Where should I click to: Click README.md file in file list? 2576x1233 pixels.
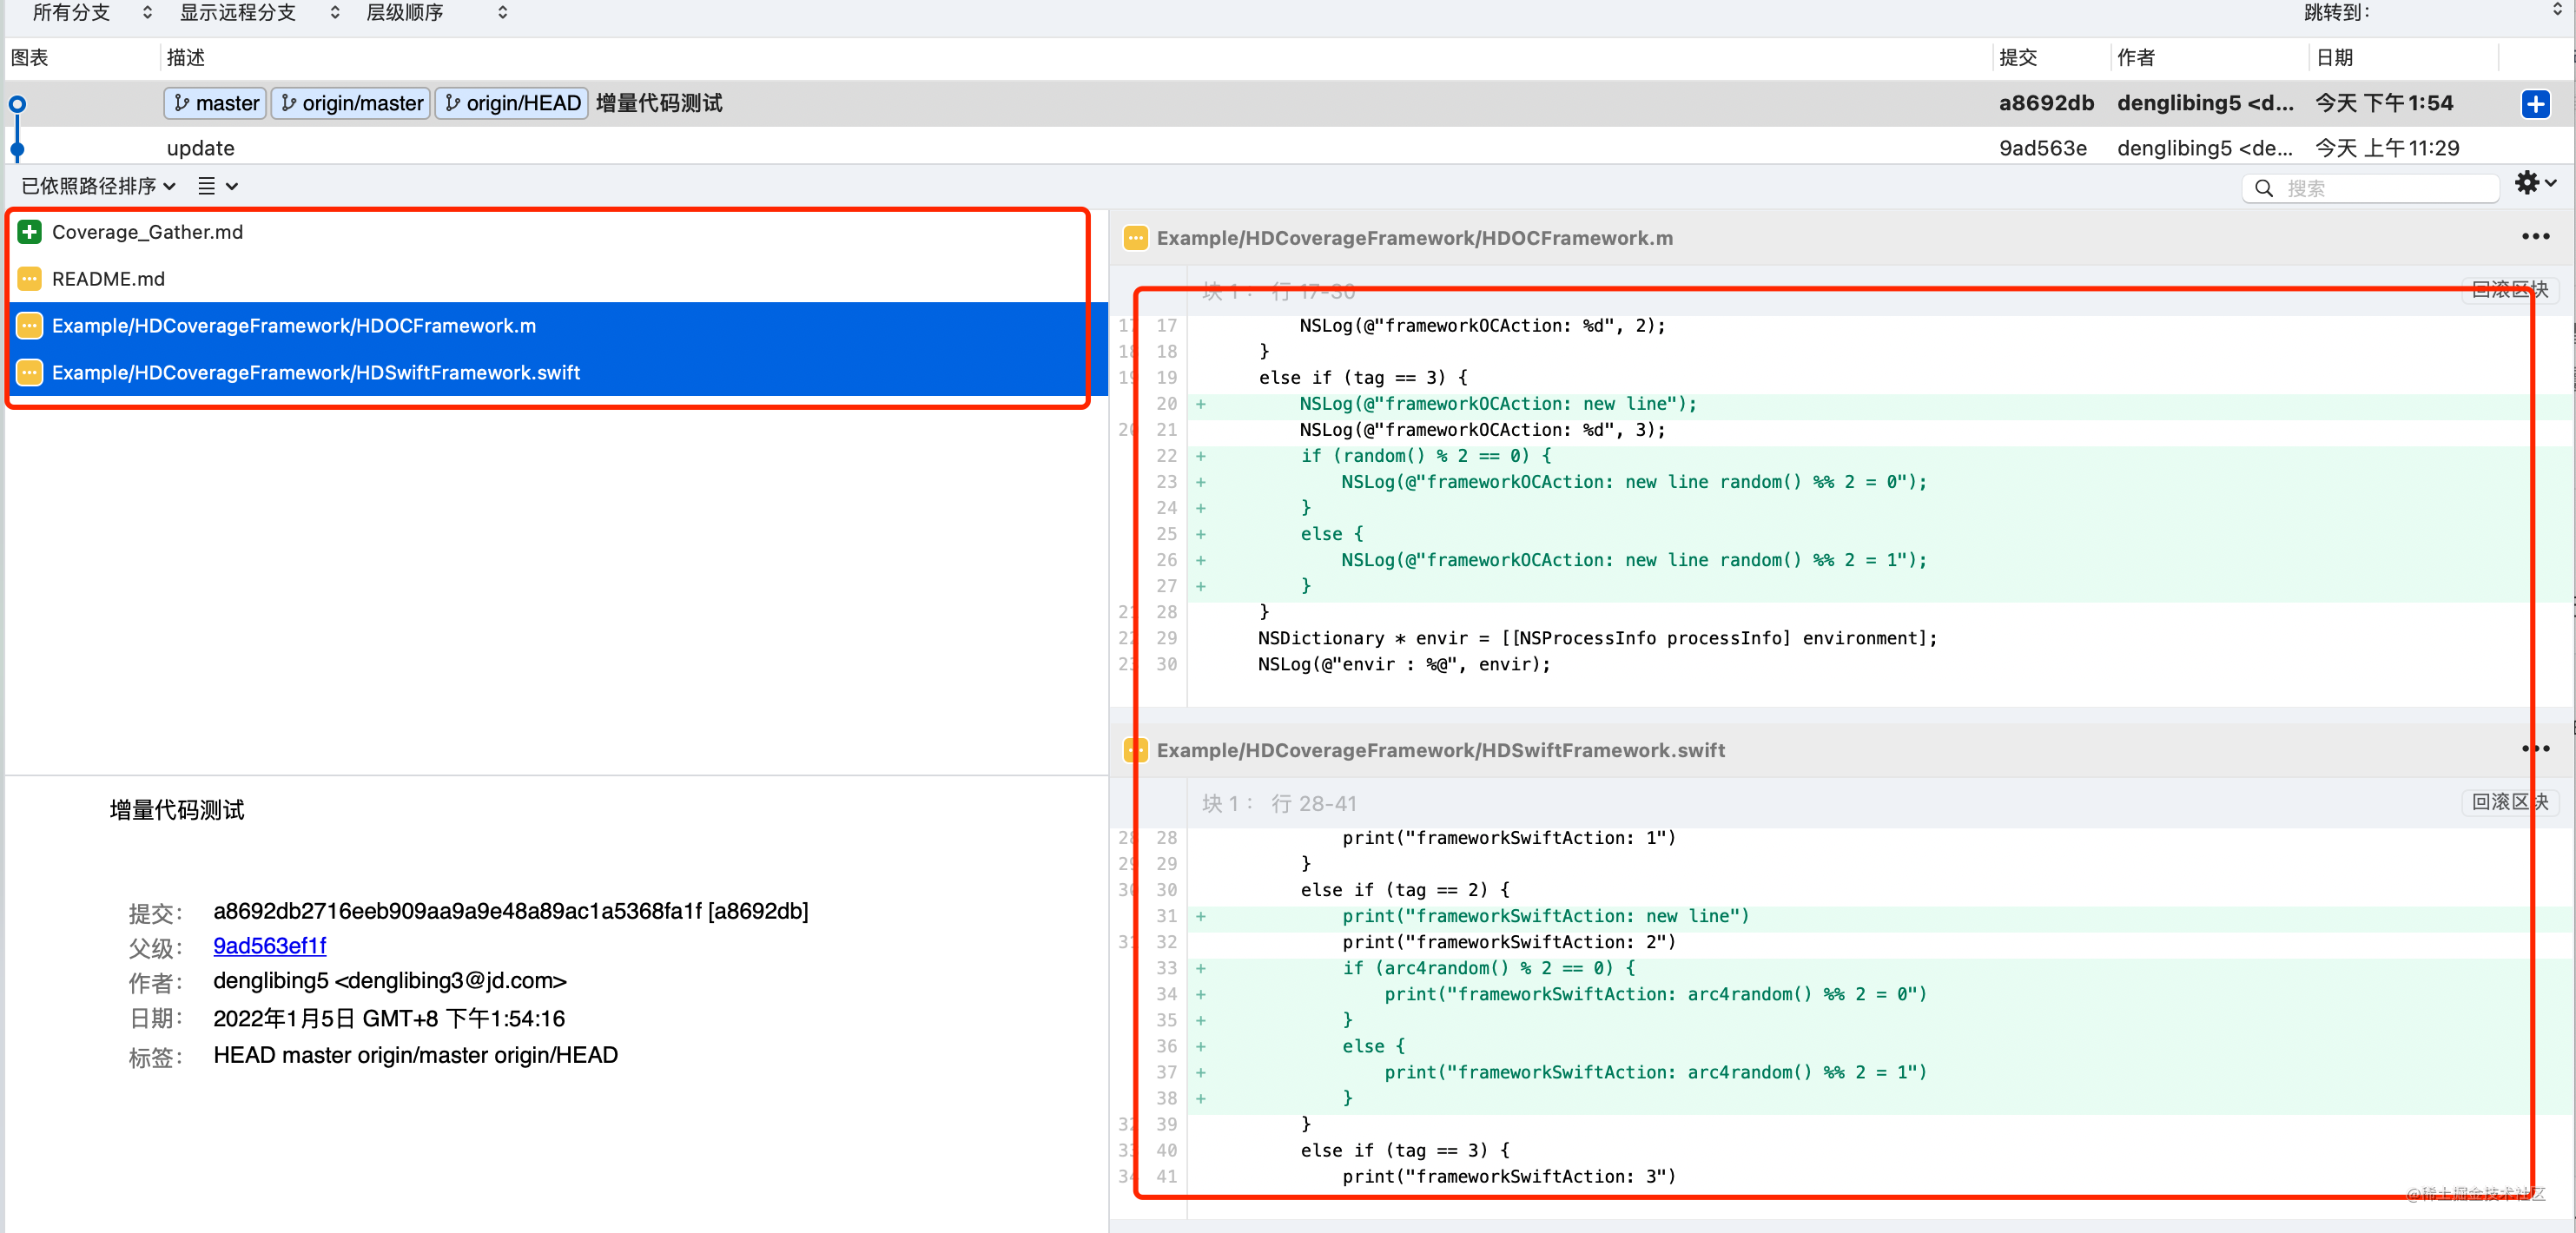pos(110,278)
